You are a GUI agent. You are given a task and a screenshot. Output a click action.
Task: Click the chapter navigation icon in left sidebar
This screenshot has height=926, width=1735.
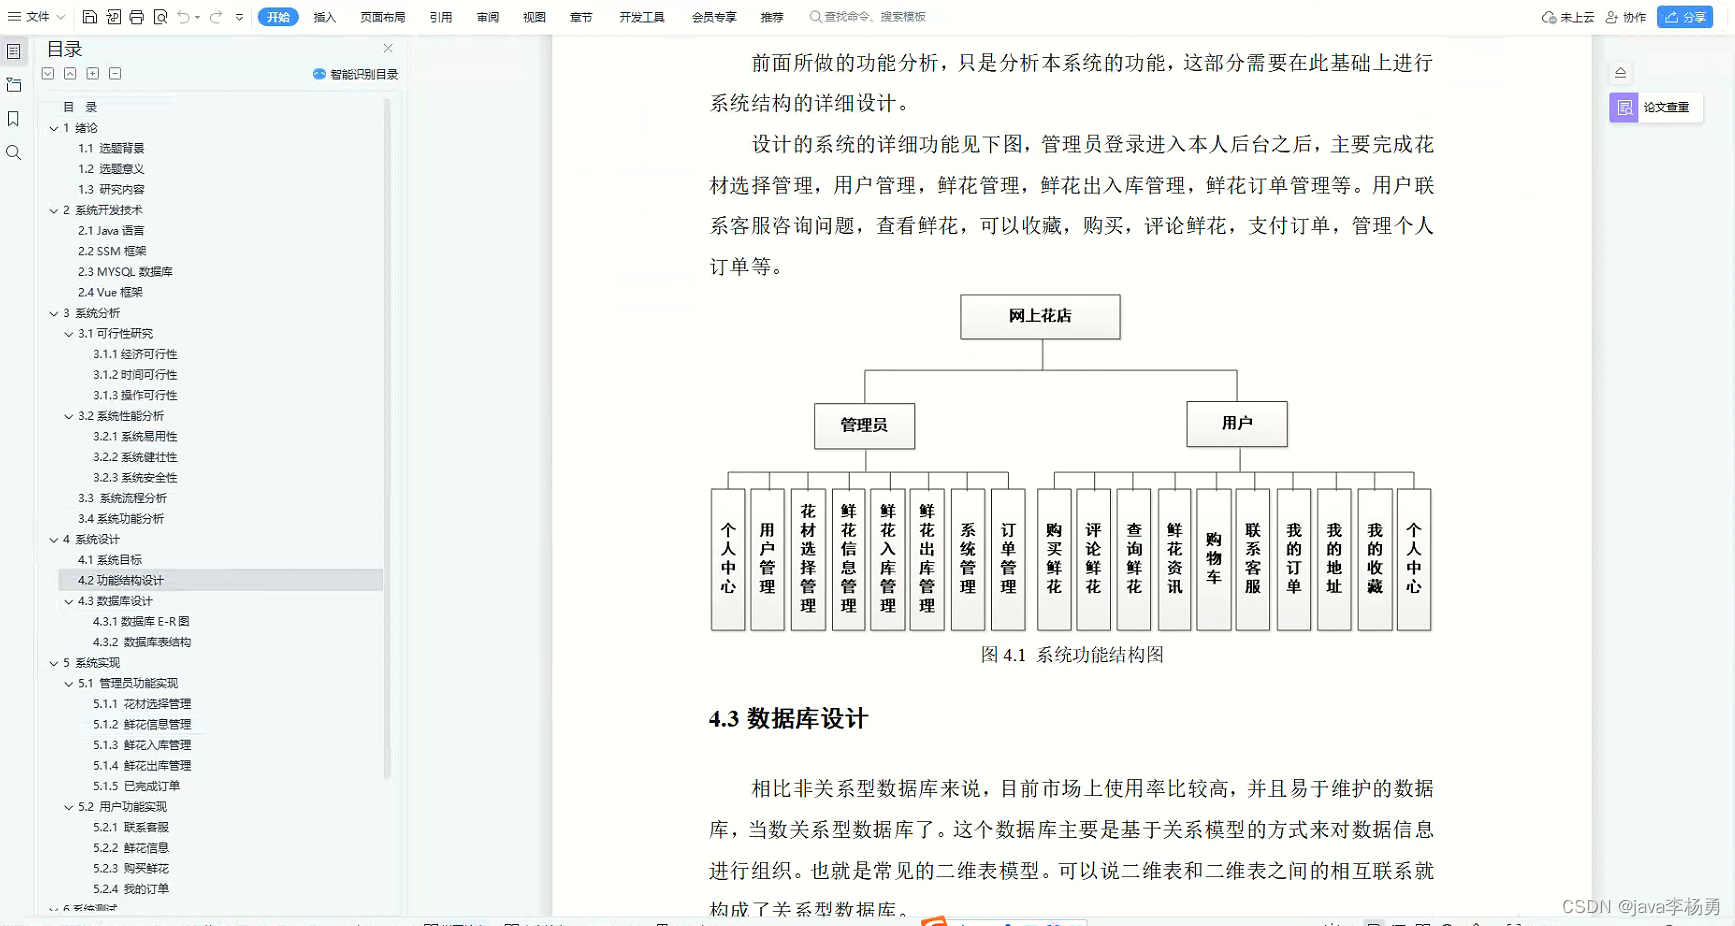pos(14,85)
